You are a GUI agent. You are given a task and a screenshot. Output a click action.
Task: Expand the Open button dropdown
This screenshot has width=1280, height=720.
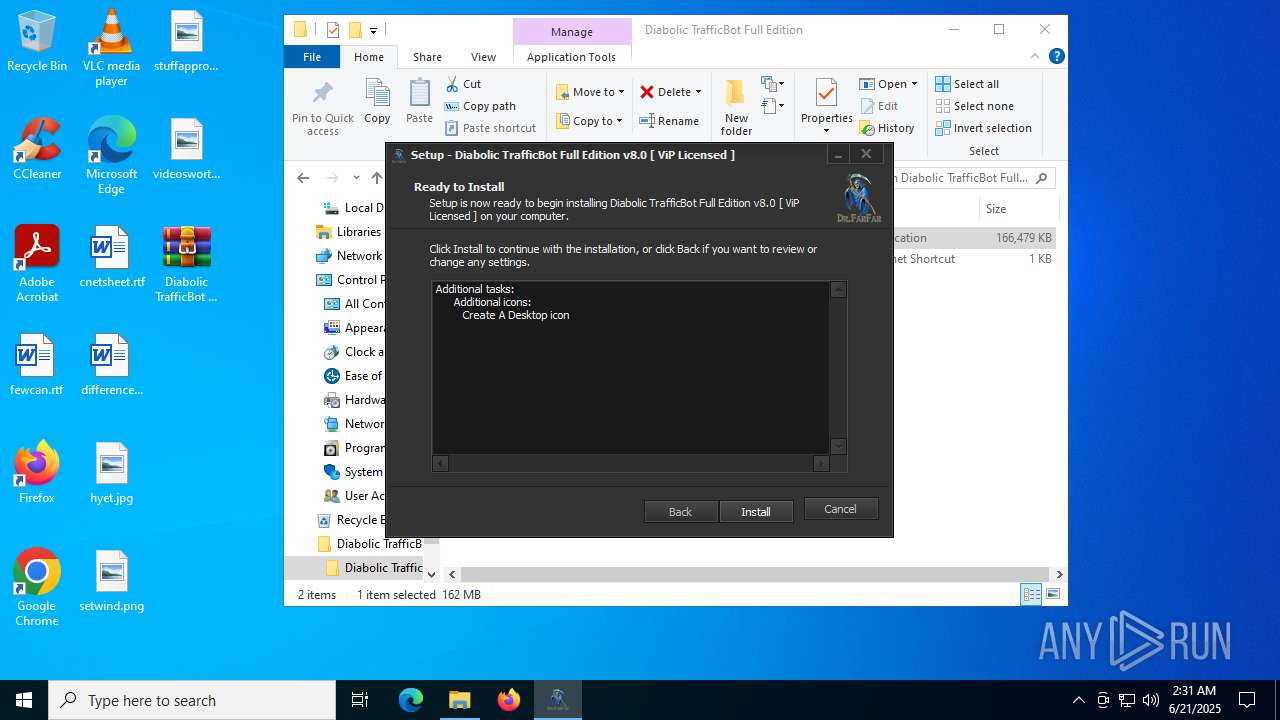click(914, 84)
